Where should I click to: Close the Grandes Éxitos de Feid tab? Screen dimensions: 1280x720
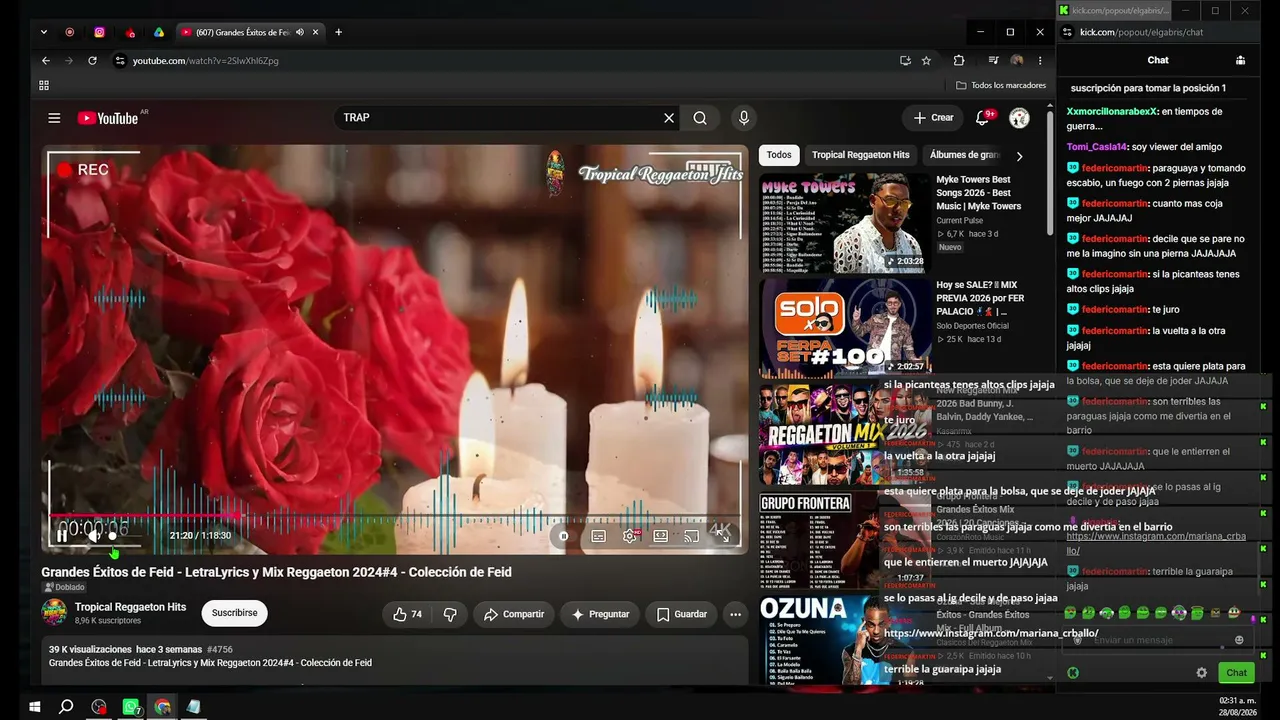[x=316, y=32]
